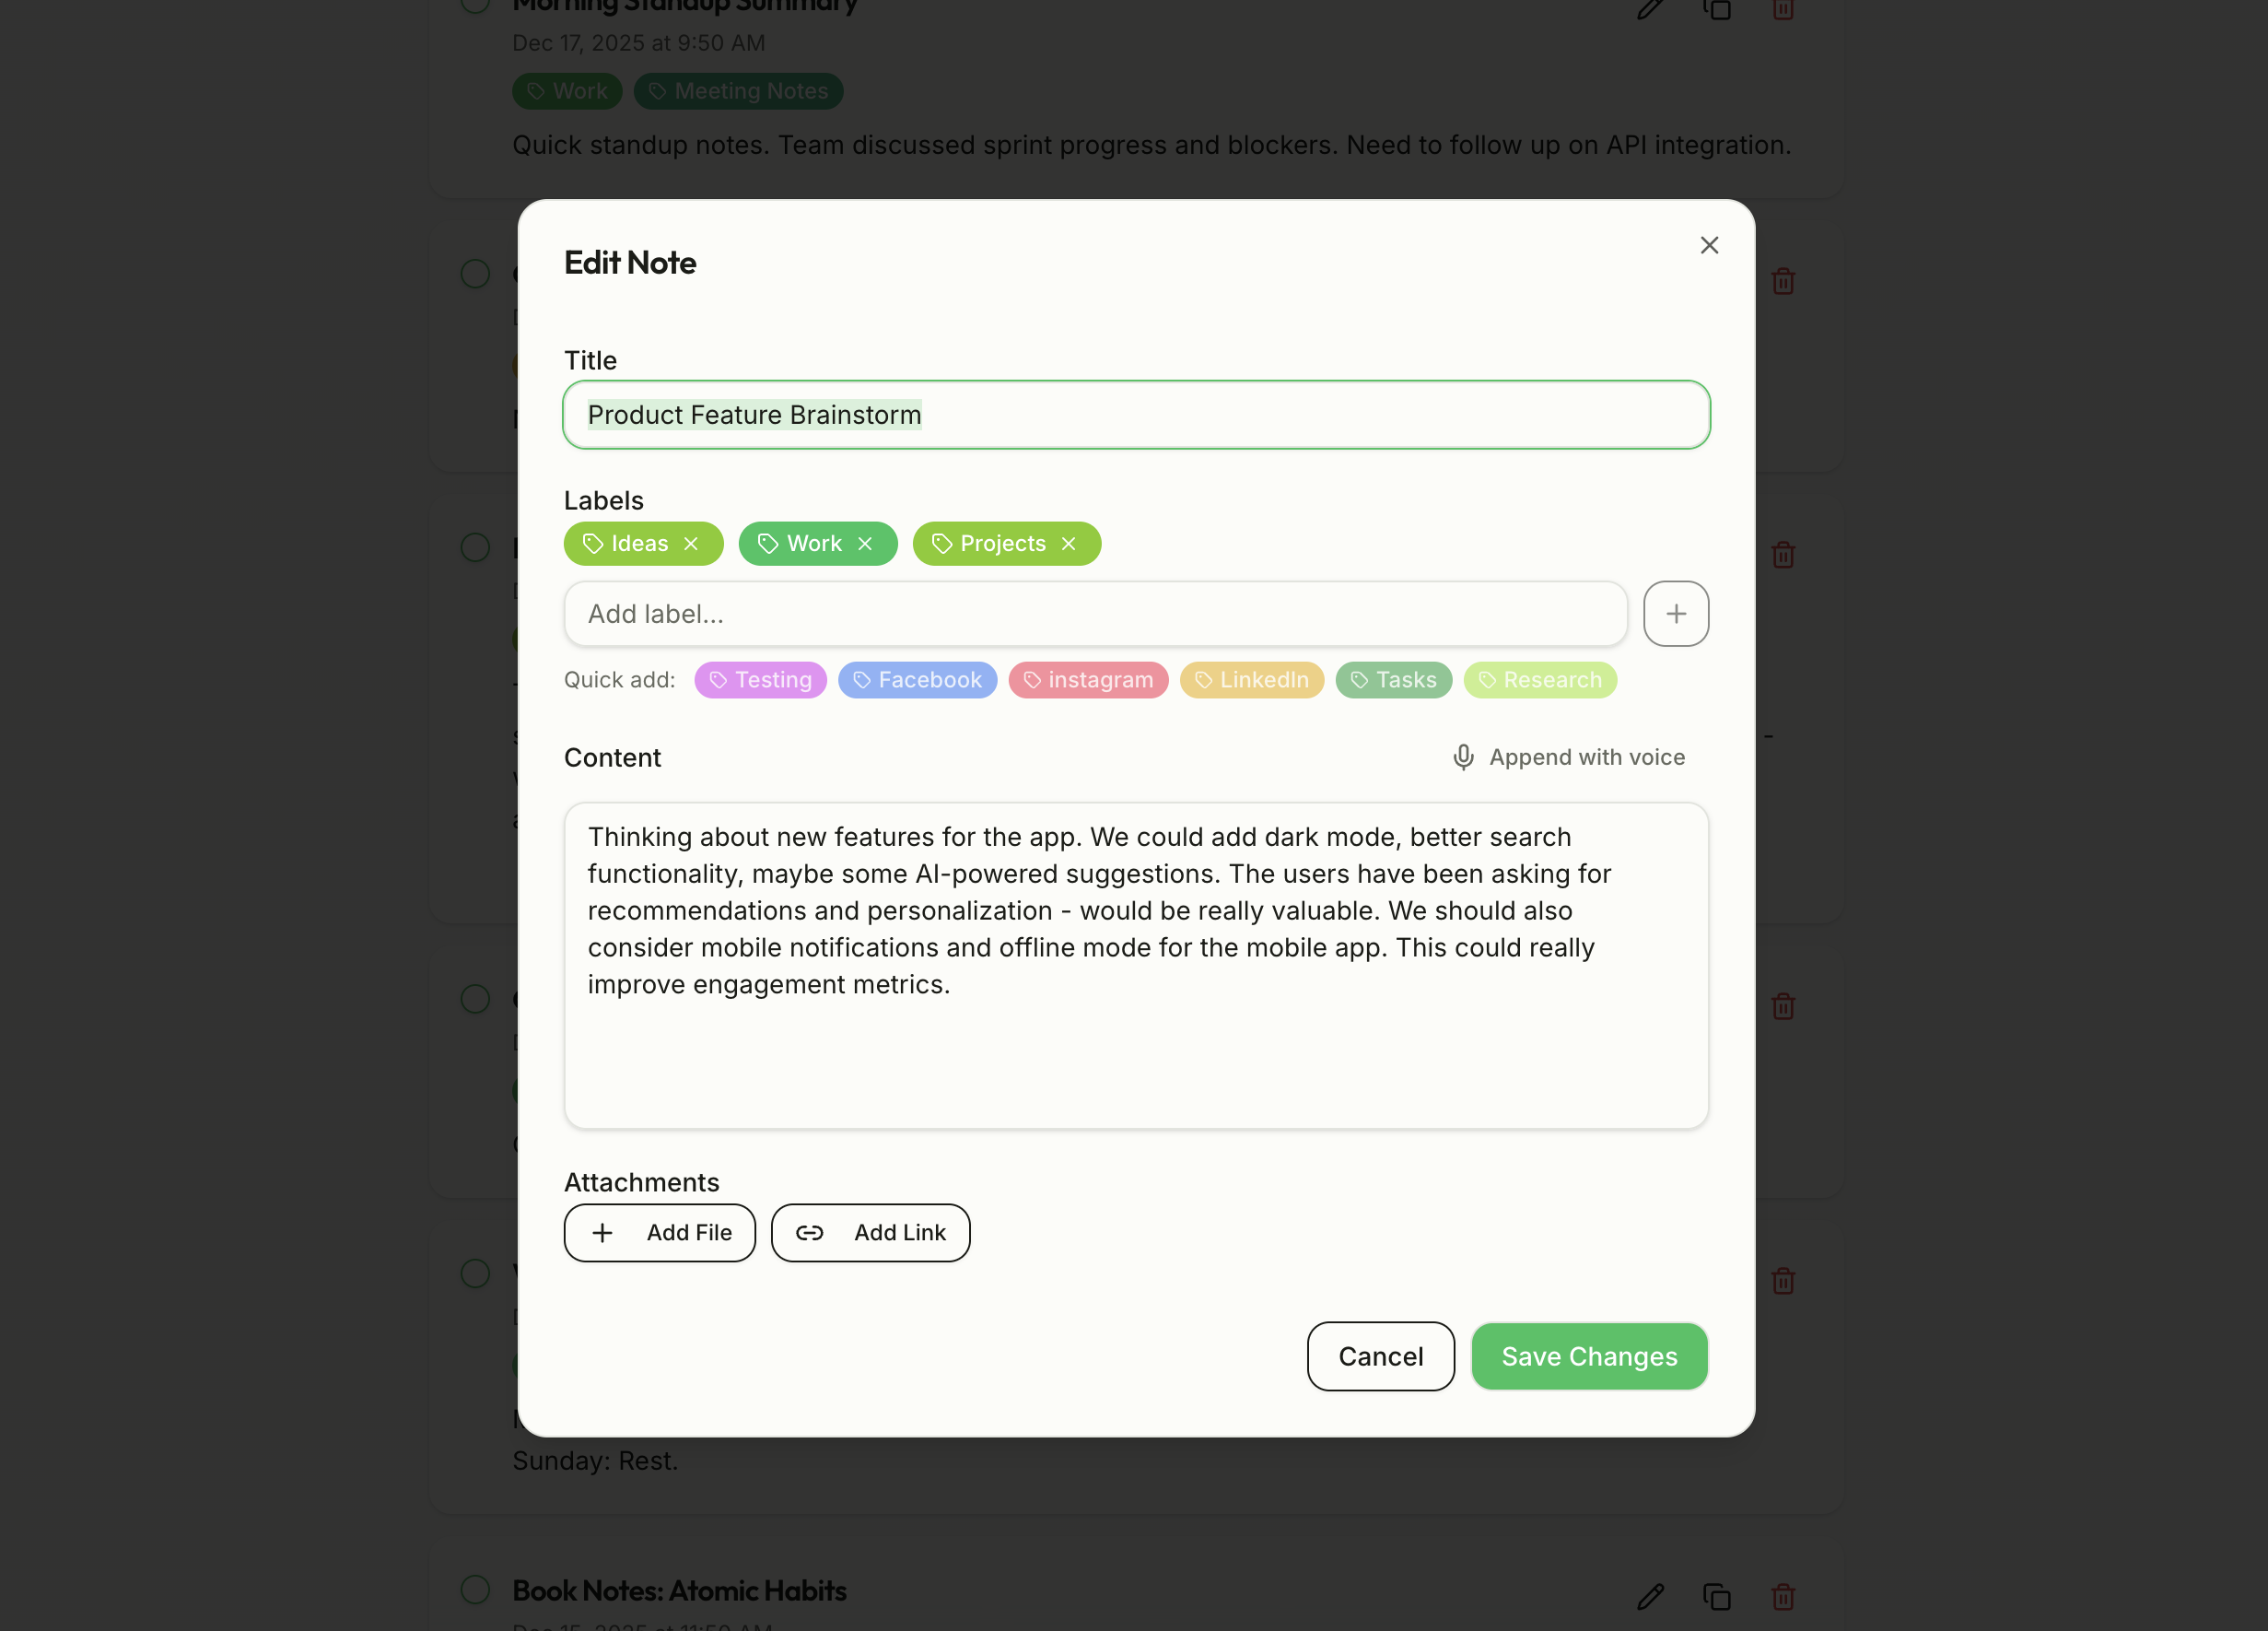Viewport: 2268px width, 1631px height.
Task: Toggle completion circle on Book Notes: Atomic Habits
Action: coord(475,1590)
